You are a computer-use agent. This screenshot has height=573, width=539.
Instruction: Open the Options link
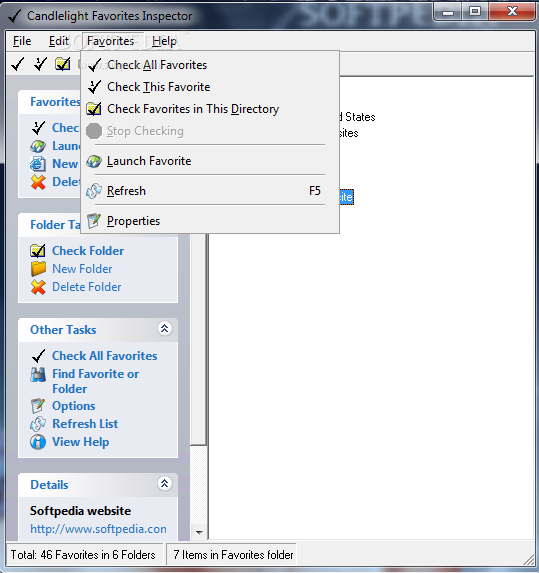click(x=73, y=406)
